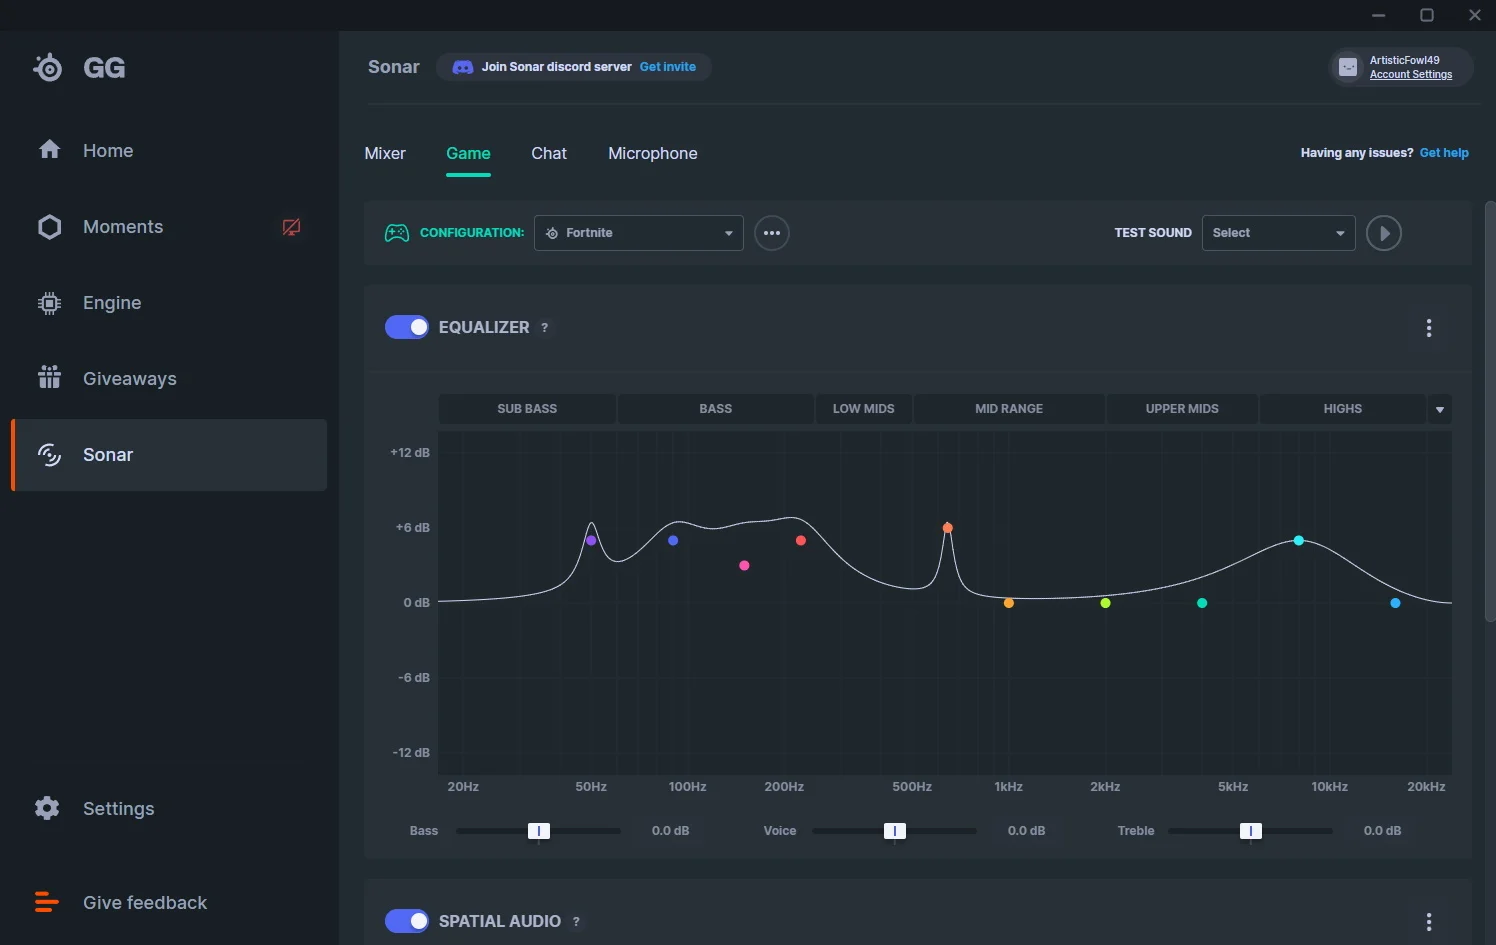Image resolution: width=1496 pixels, height=945 pixels.
Task: Expand the frequency band dropdown arrow after Highs
Action: (1440, 409)
